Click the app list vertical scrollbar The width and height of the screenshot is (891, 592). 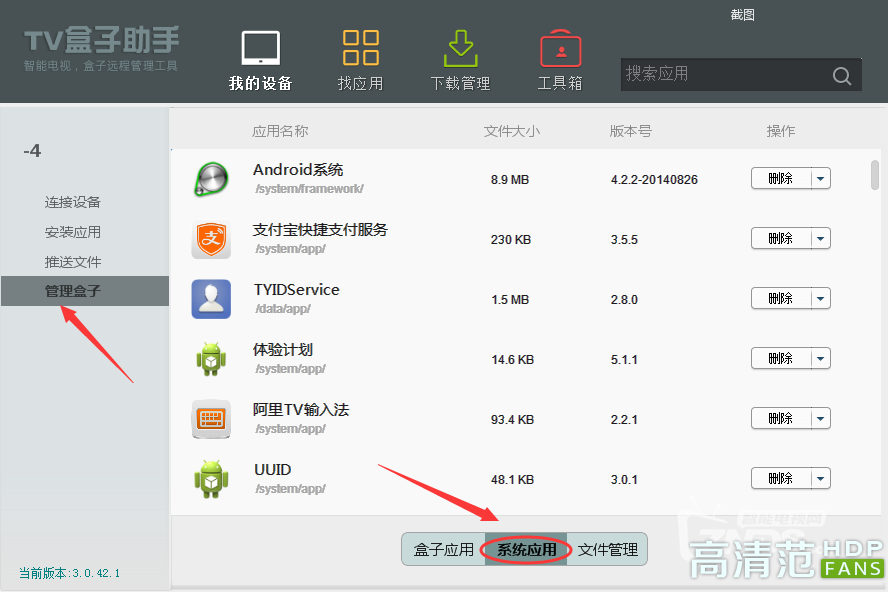pos(875,175)
